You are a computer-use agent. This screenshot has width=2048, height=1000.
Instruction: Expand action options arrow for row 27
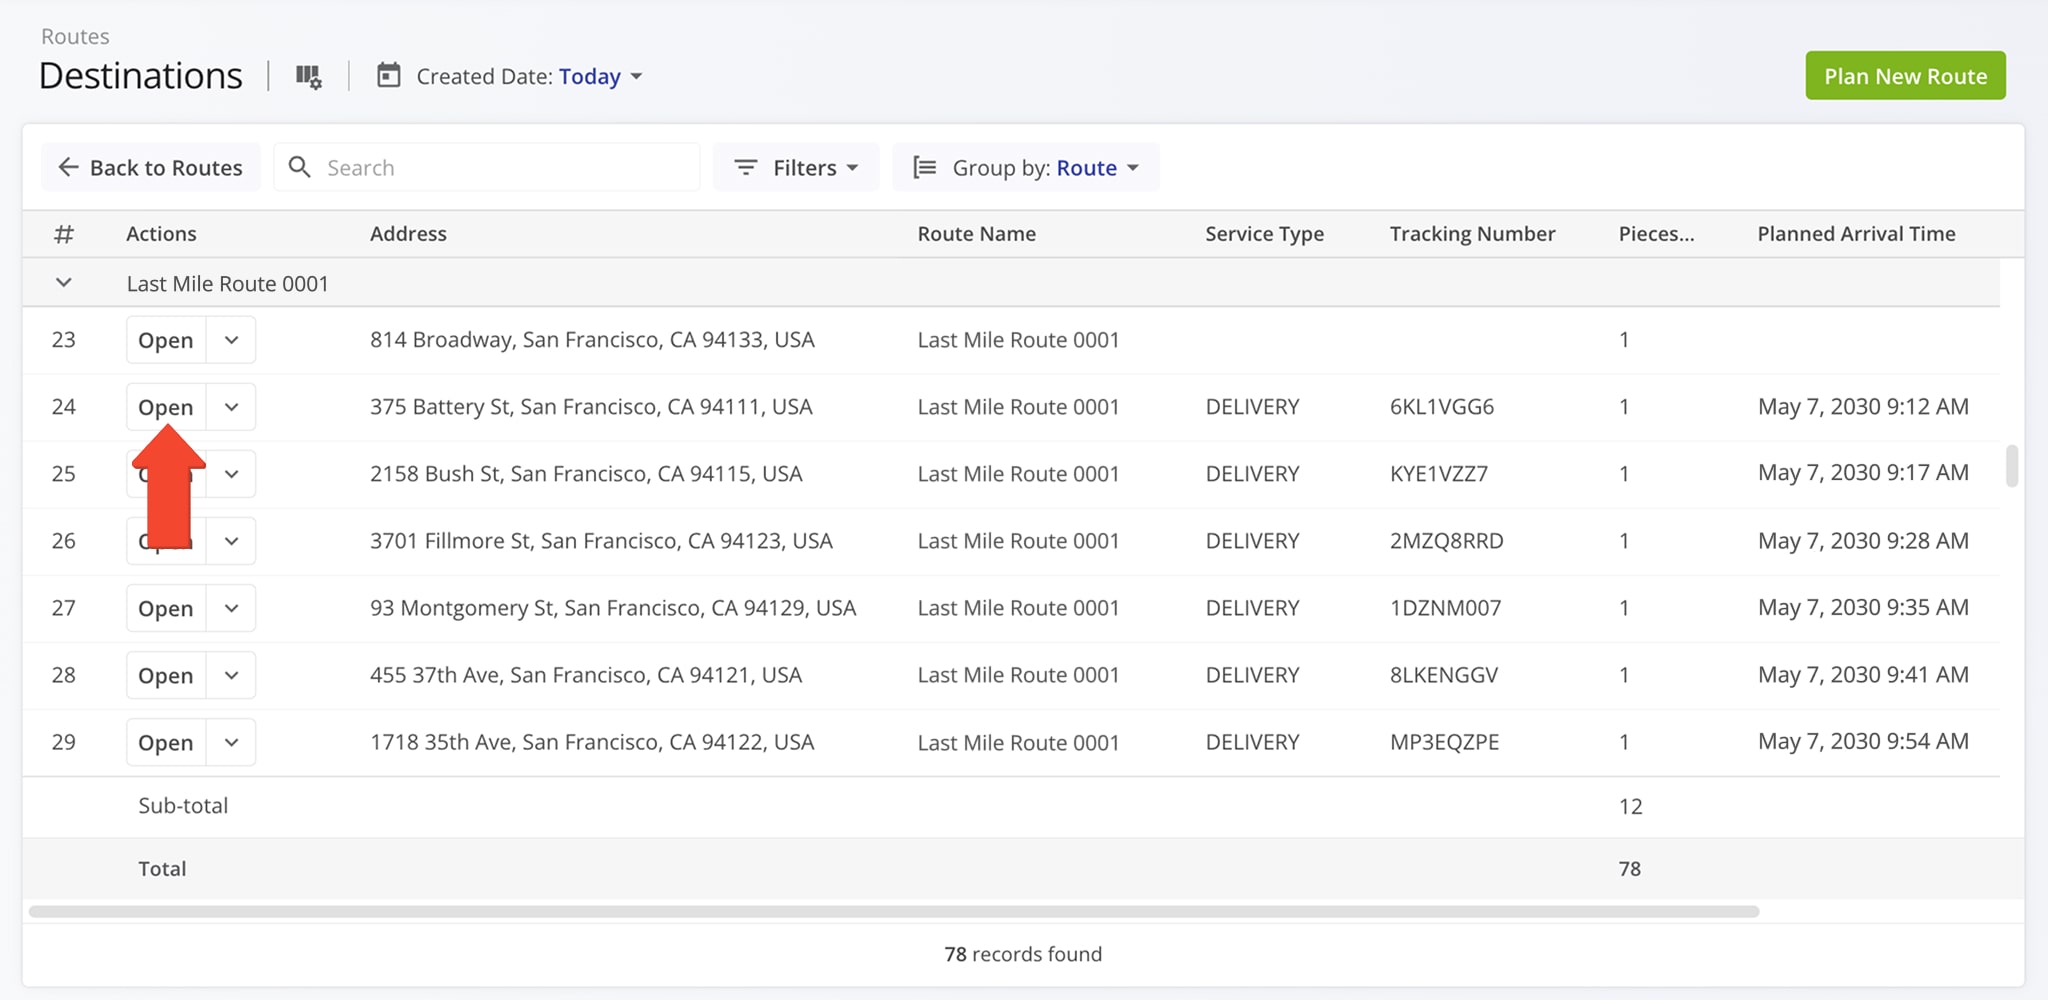pos(231,608)
